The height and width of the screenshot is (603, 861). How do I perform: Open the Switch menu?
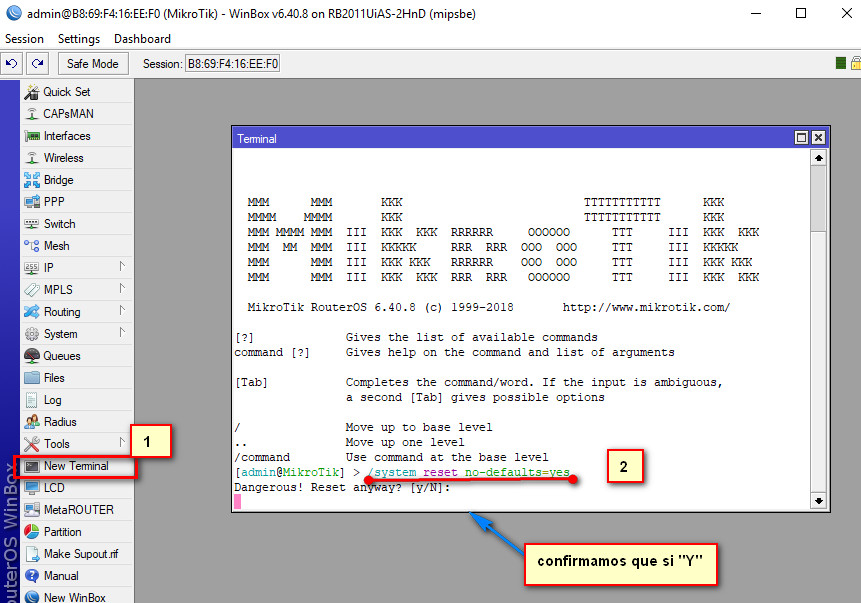point(62,223)
